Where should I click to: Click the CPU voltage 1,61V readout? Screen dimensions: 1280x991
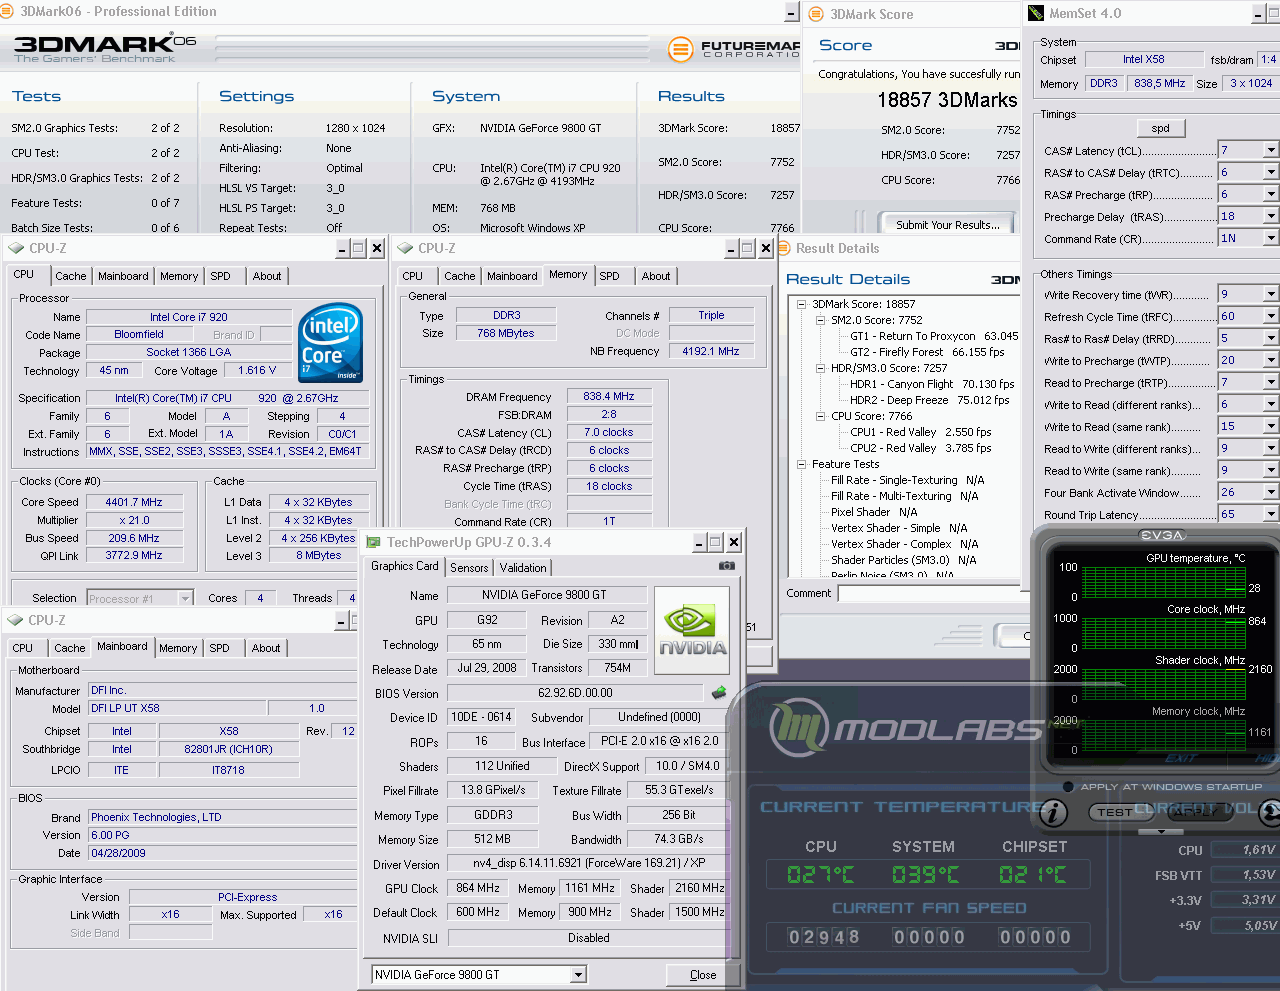1243,850
